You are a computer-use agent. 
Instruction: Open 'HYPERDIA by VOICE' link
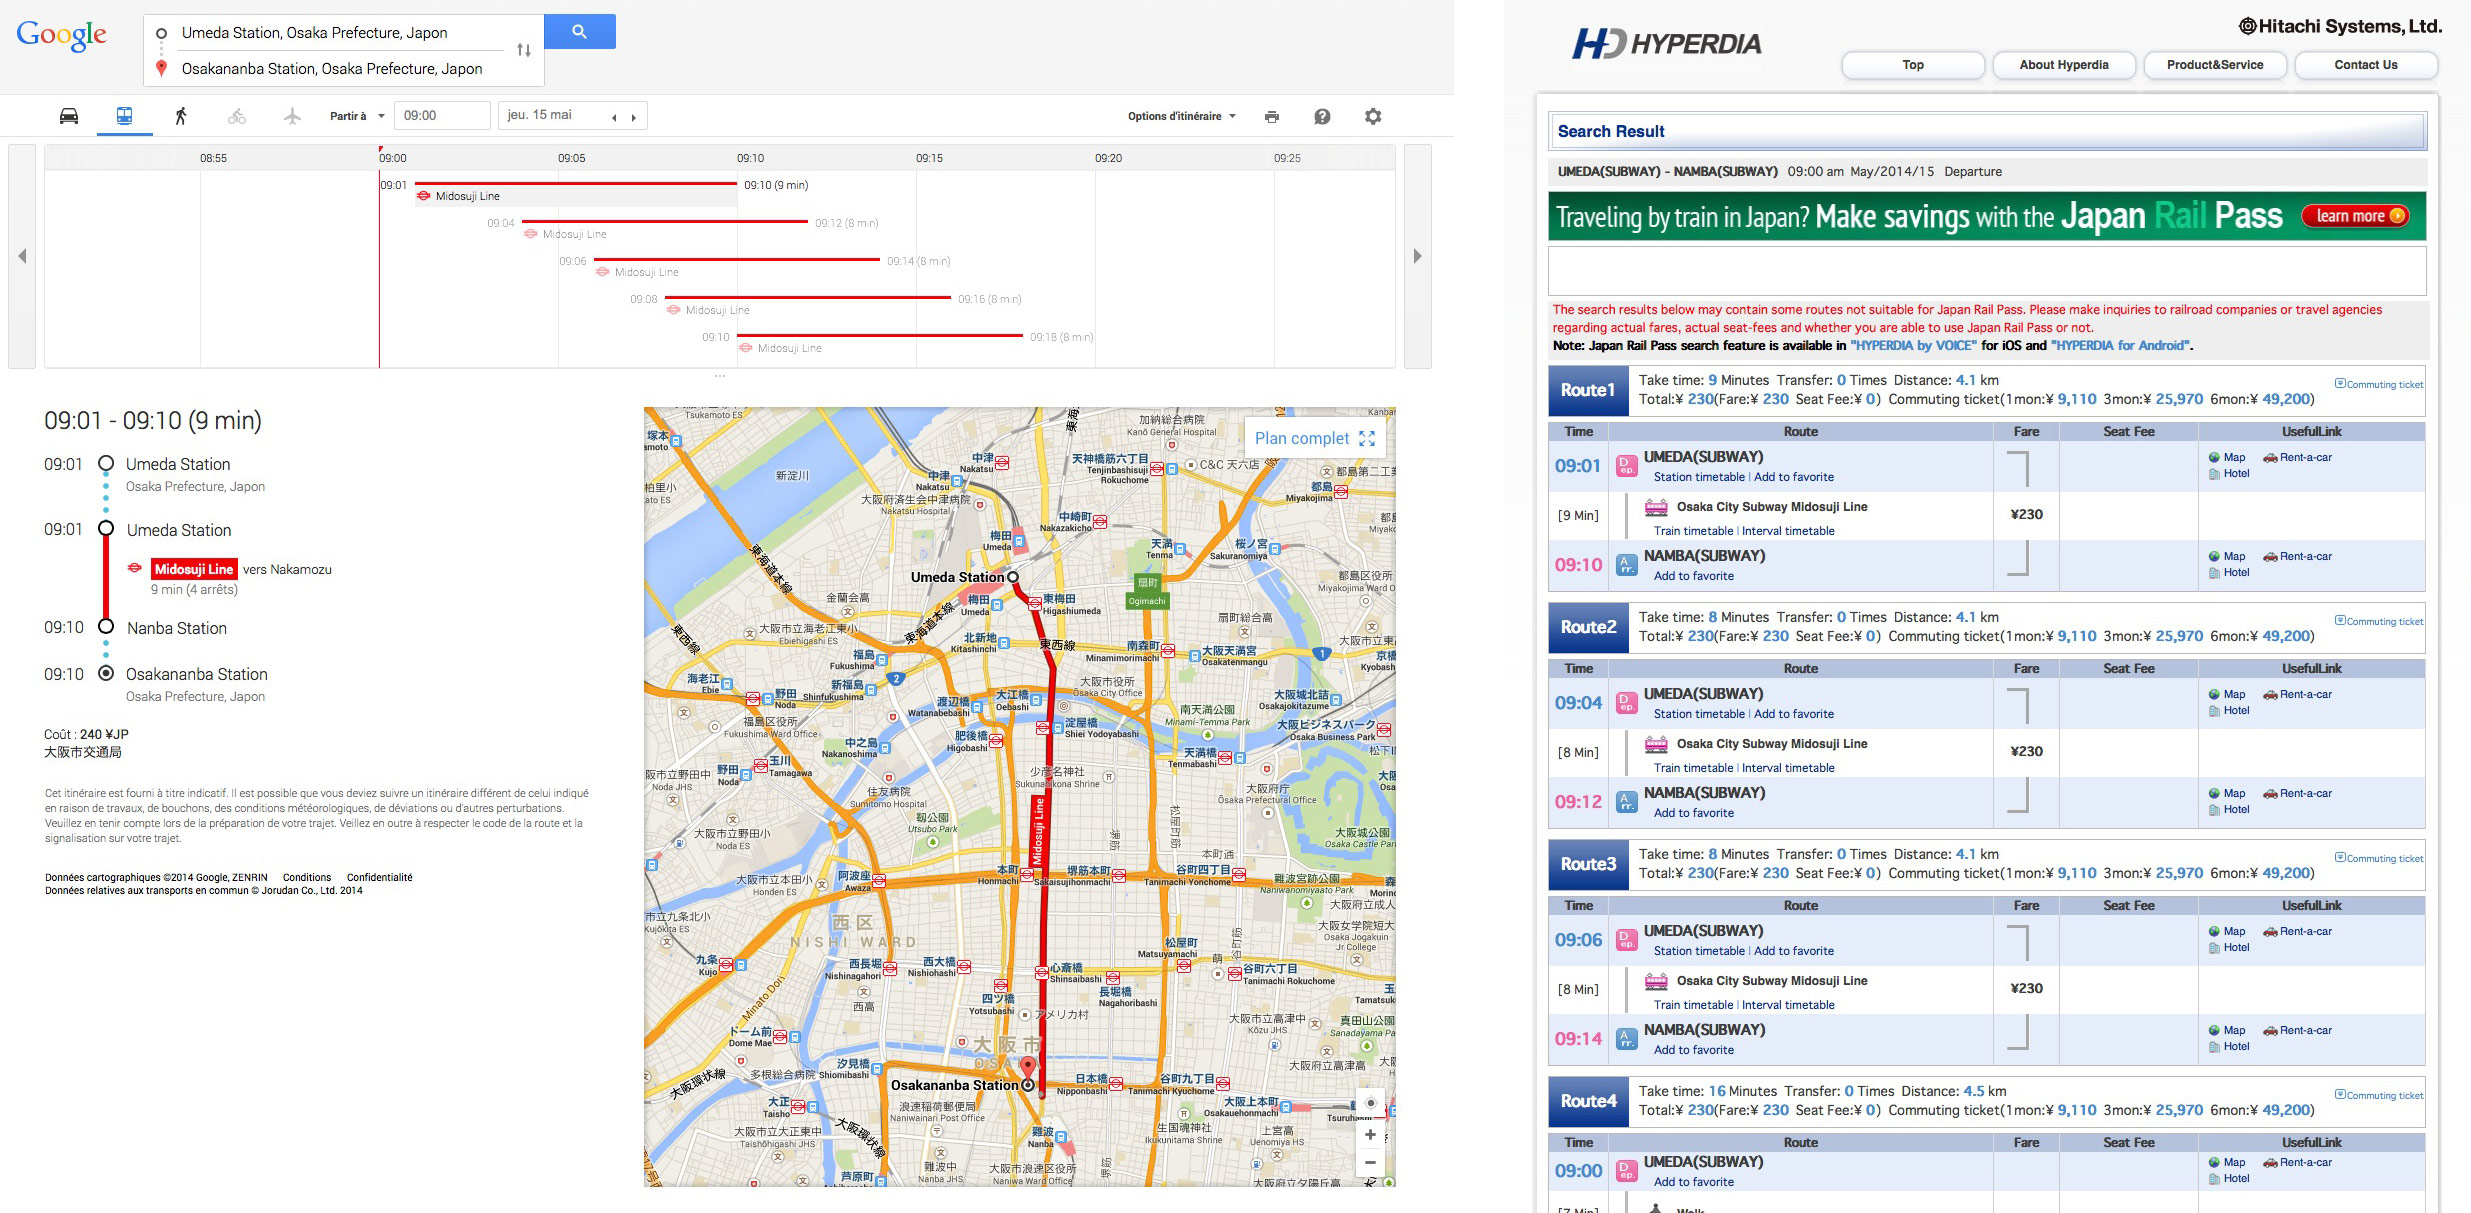[x=1913, y=346]
